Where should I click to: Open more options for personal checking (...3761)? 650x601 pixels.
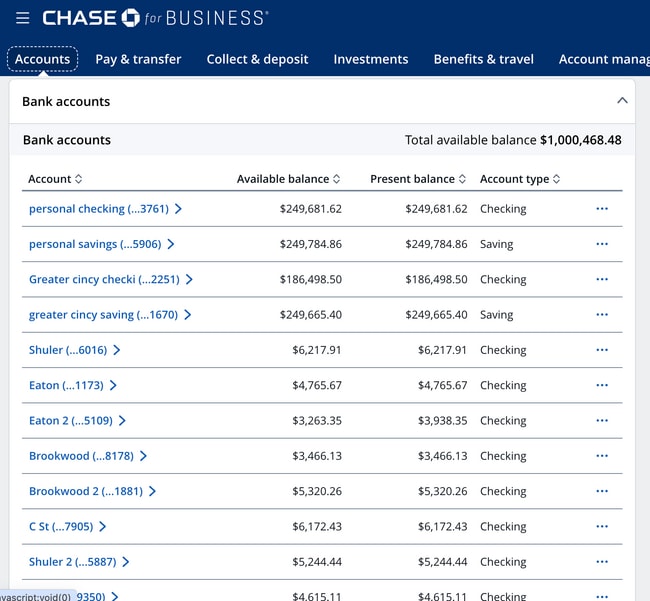602,208
